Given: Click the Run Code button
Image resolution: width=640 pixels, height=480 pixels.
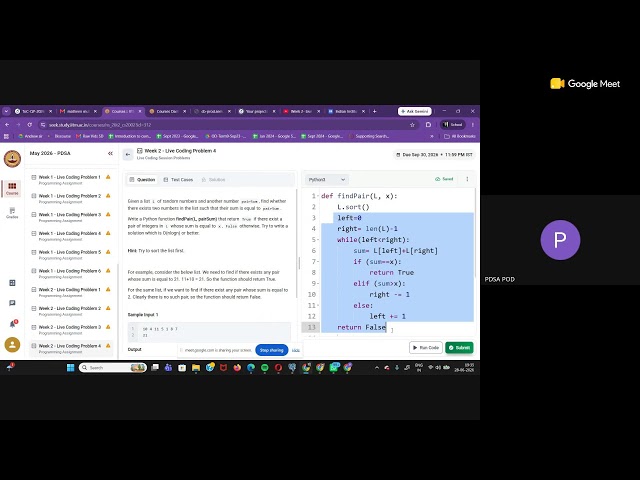Looking at the screenshot, I should [x=426, y=348].
